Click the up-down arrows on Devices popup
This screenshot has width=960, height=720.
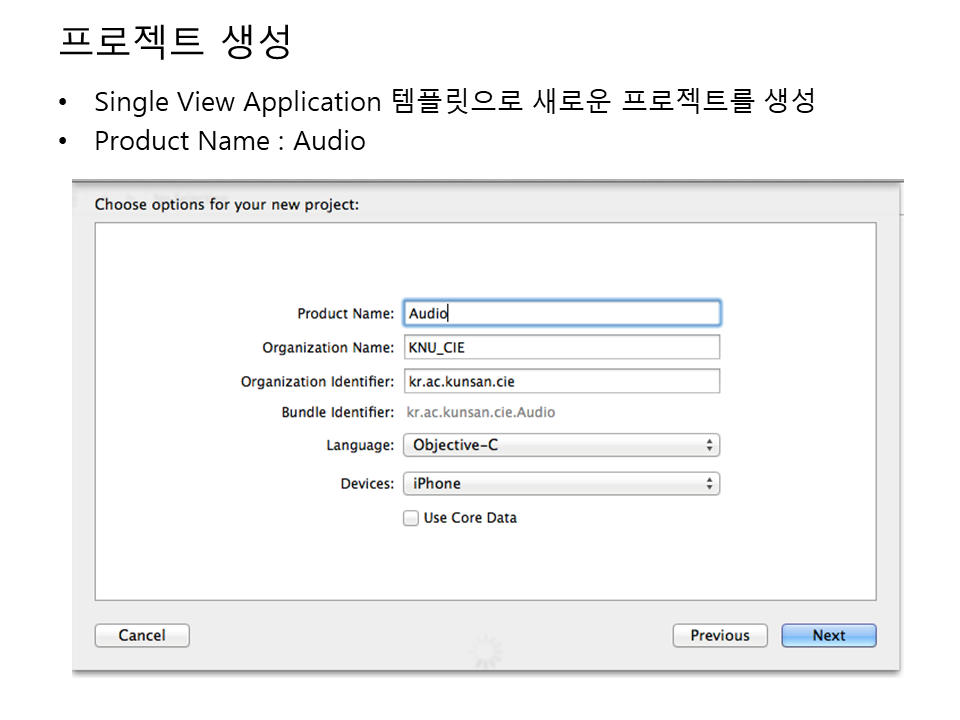tap(709, 484)
